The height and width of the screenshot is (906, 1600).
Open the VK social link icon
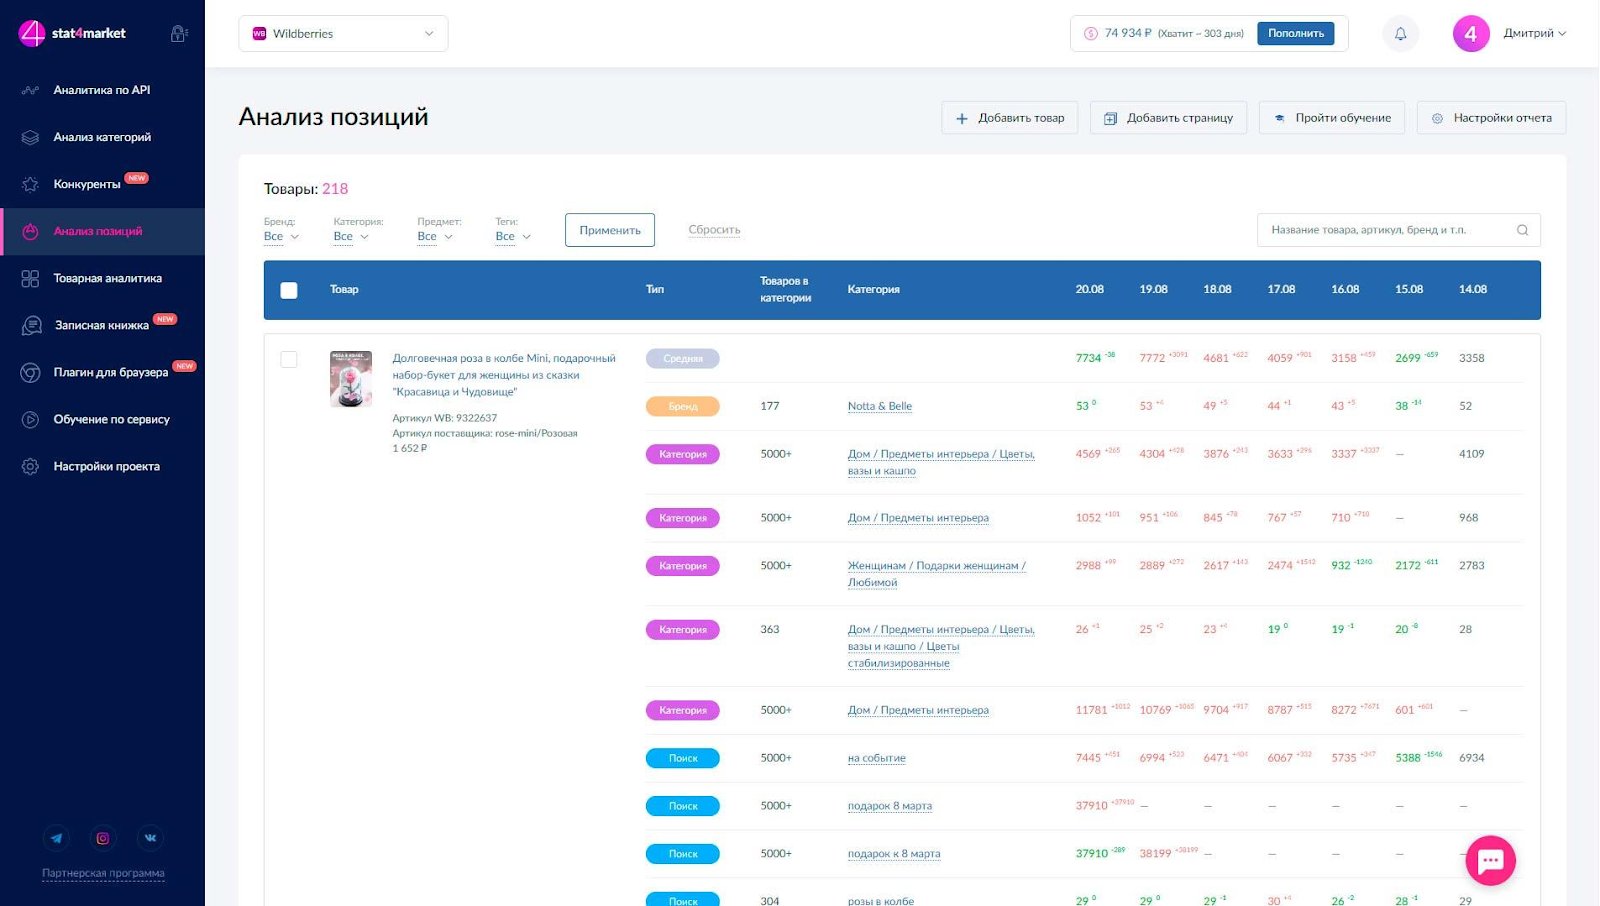click(x=150, y=838)
